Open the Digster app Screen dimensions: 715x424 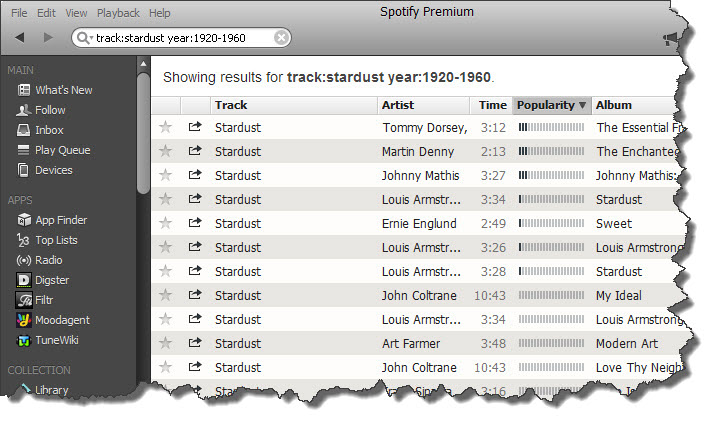click(51, 280)
